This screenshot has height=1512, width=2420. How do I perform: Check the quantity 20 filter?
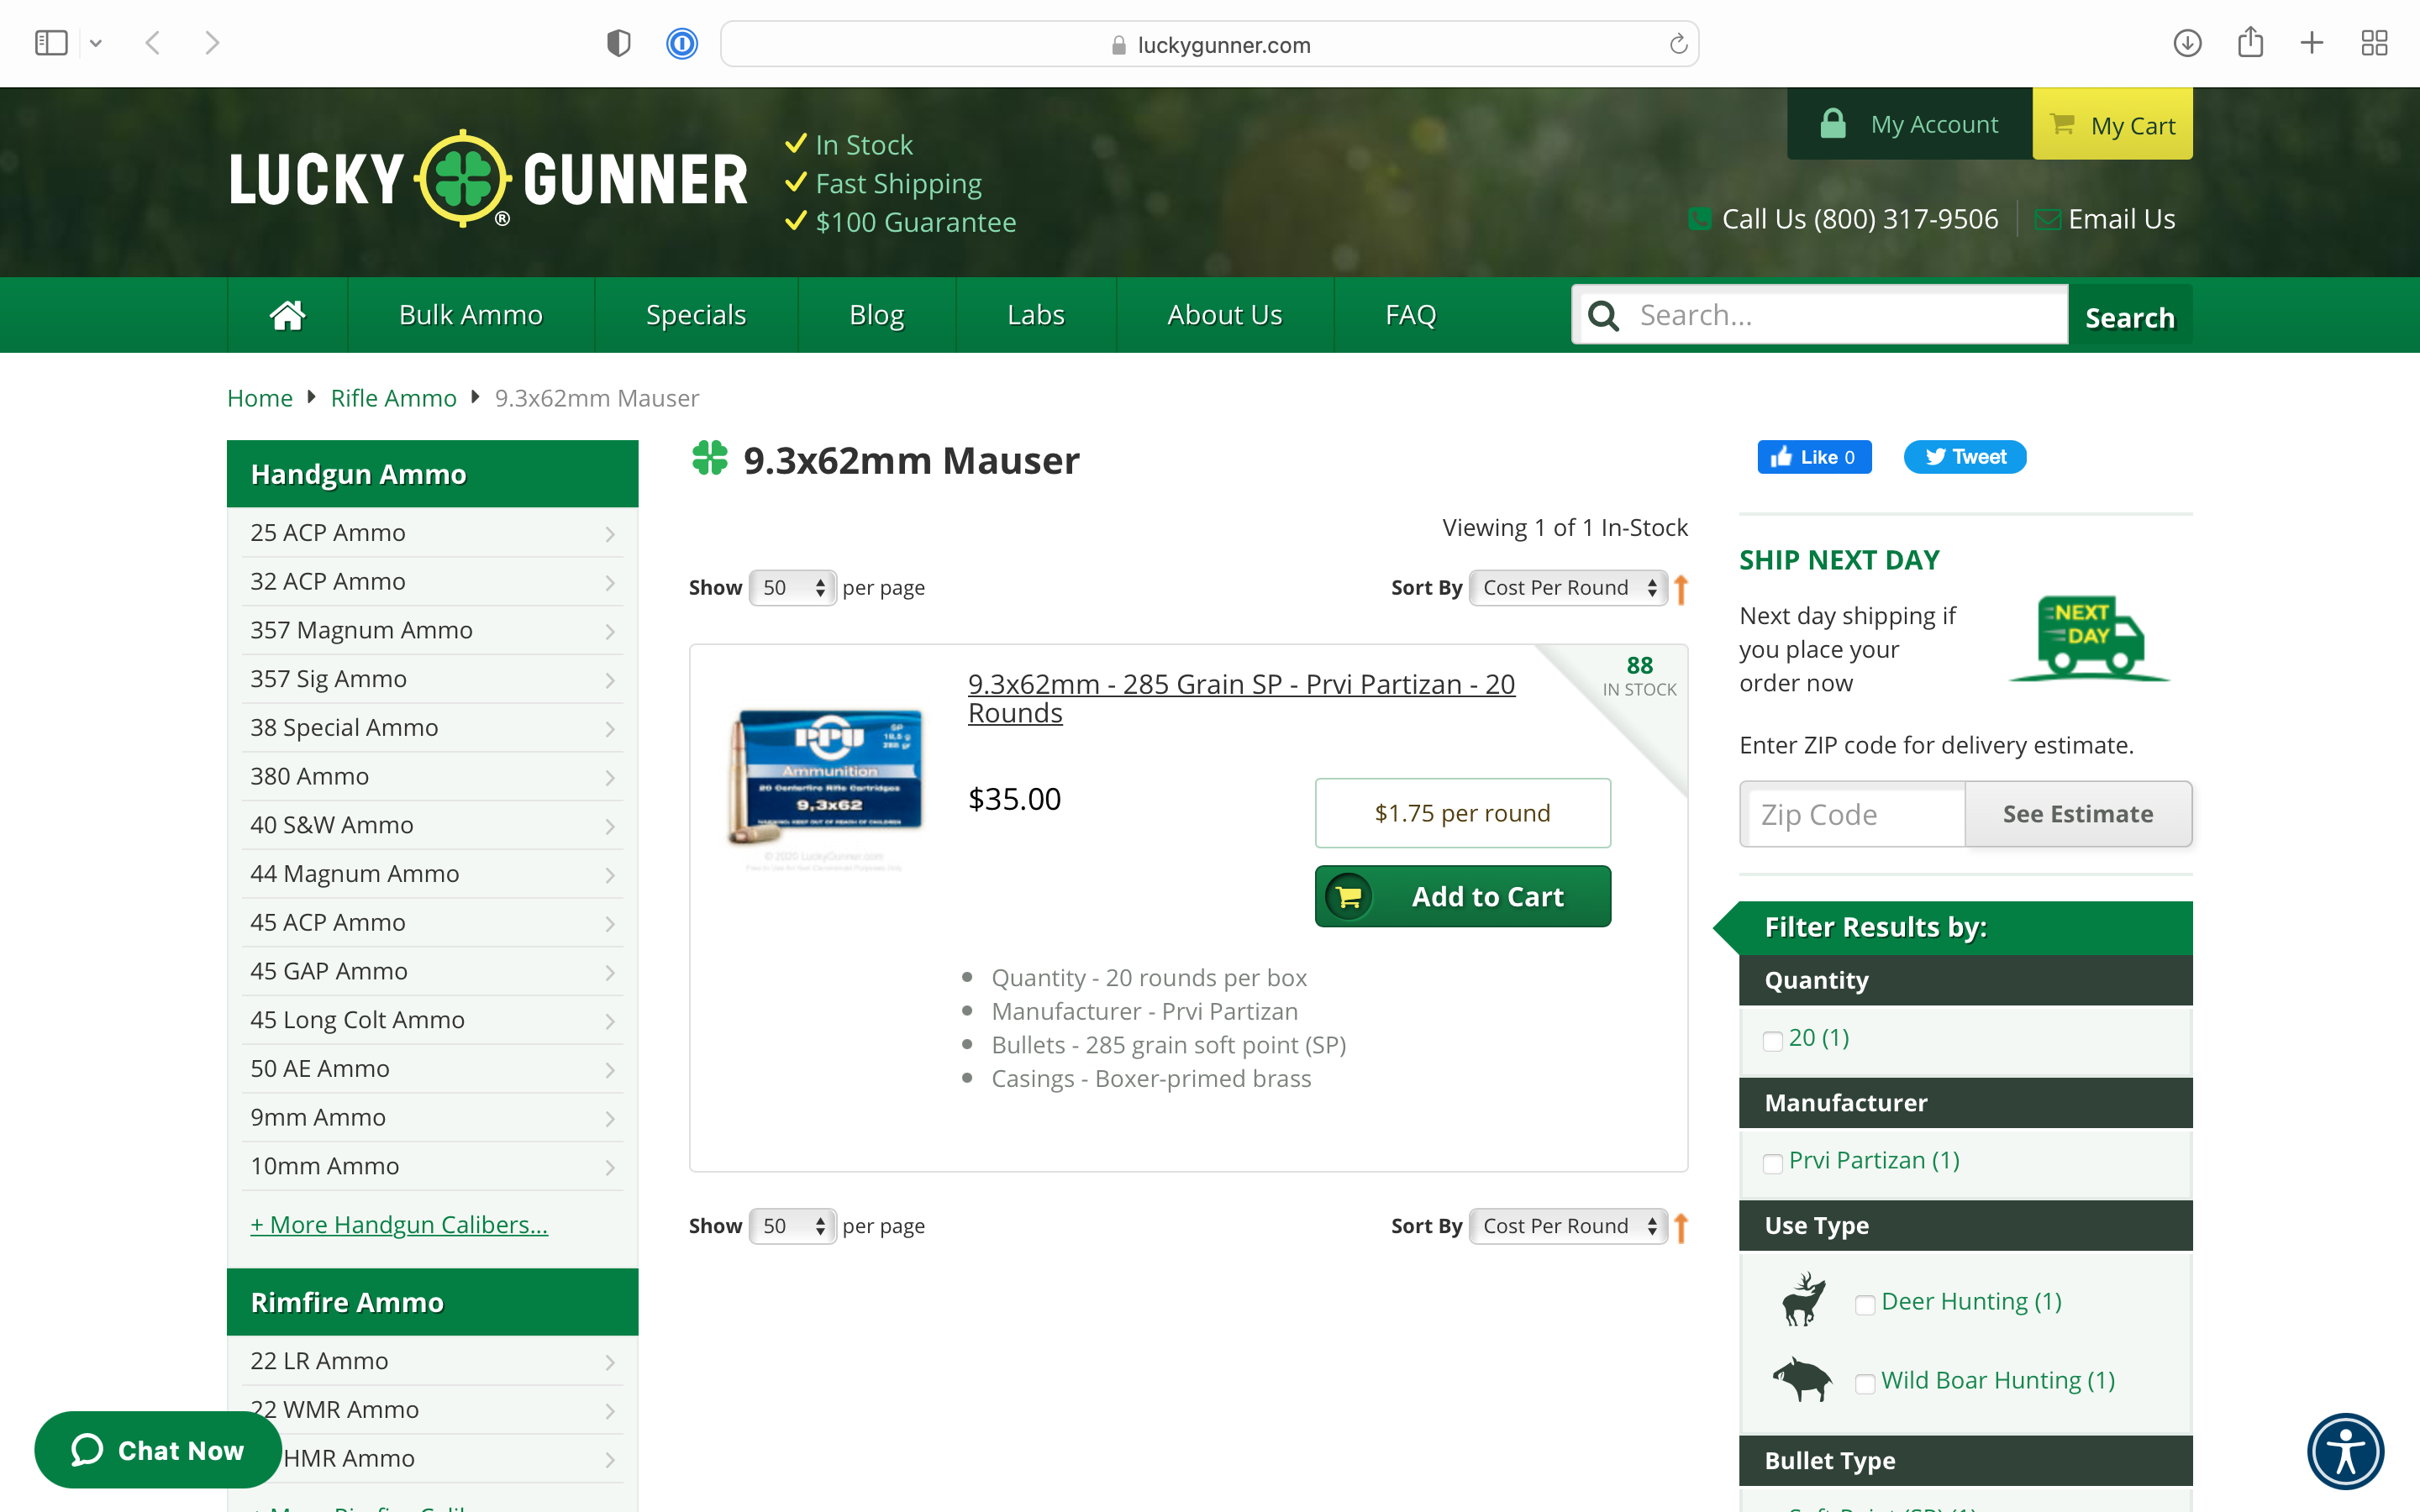click(1772, 1041)
